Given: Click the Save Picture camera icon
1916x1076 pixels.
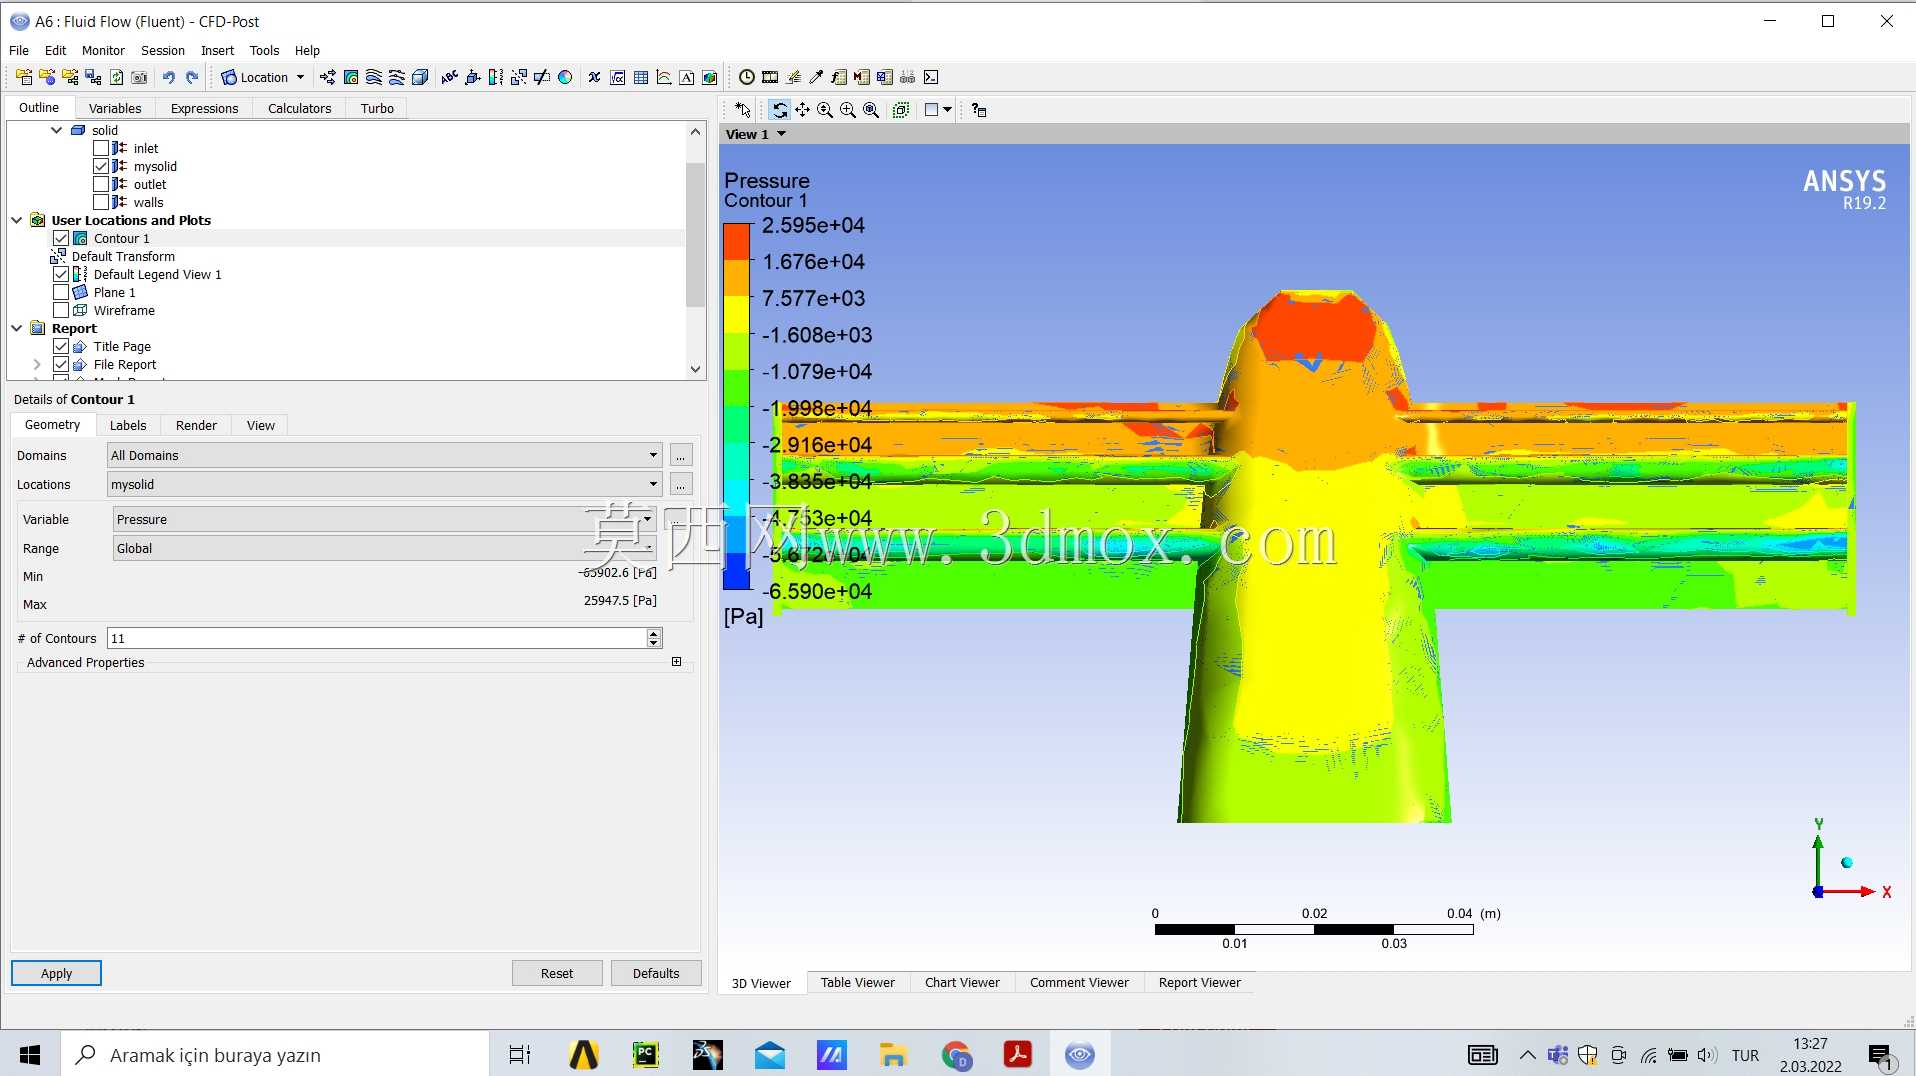Looking at the screenshot, I should click(140, 77).
